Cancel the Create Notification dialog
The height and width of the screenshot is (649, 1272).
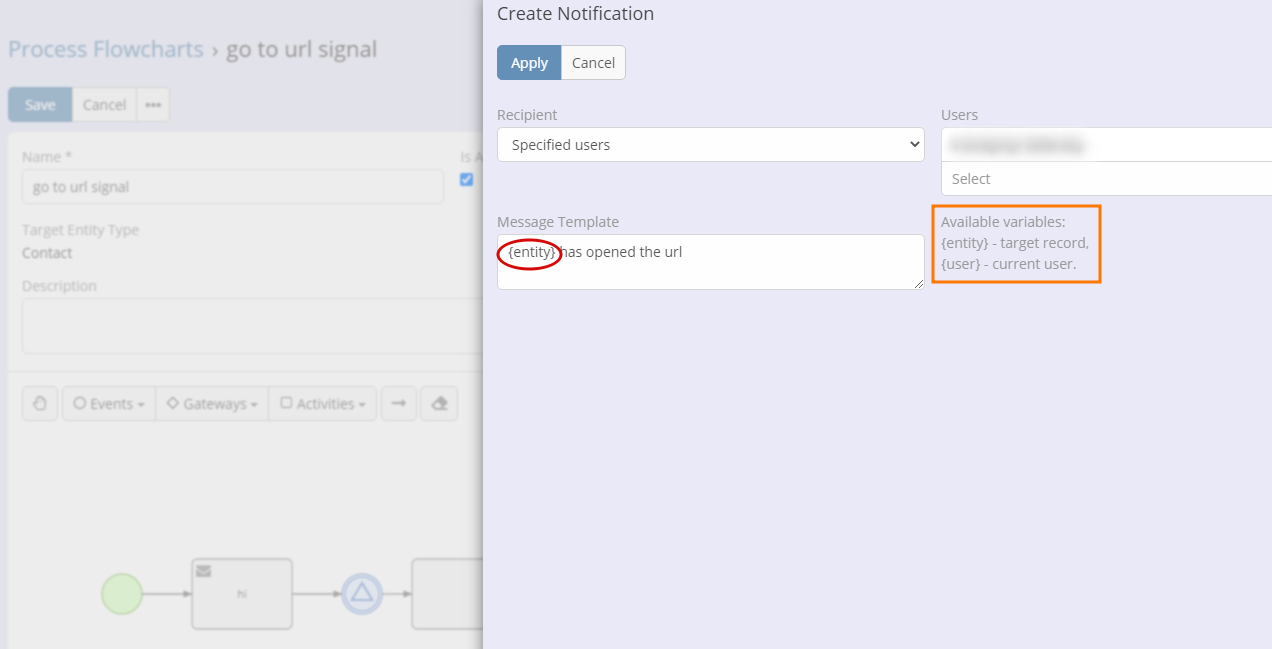click(593, 63)
